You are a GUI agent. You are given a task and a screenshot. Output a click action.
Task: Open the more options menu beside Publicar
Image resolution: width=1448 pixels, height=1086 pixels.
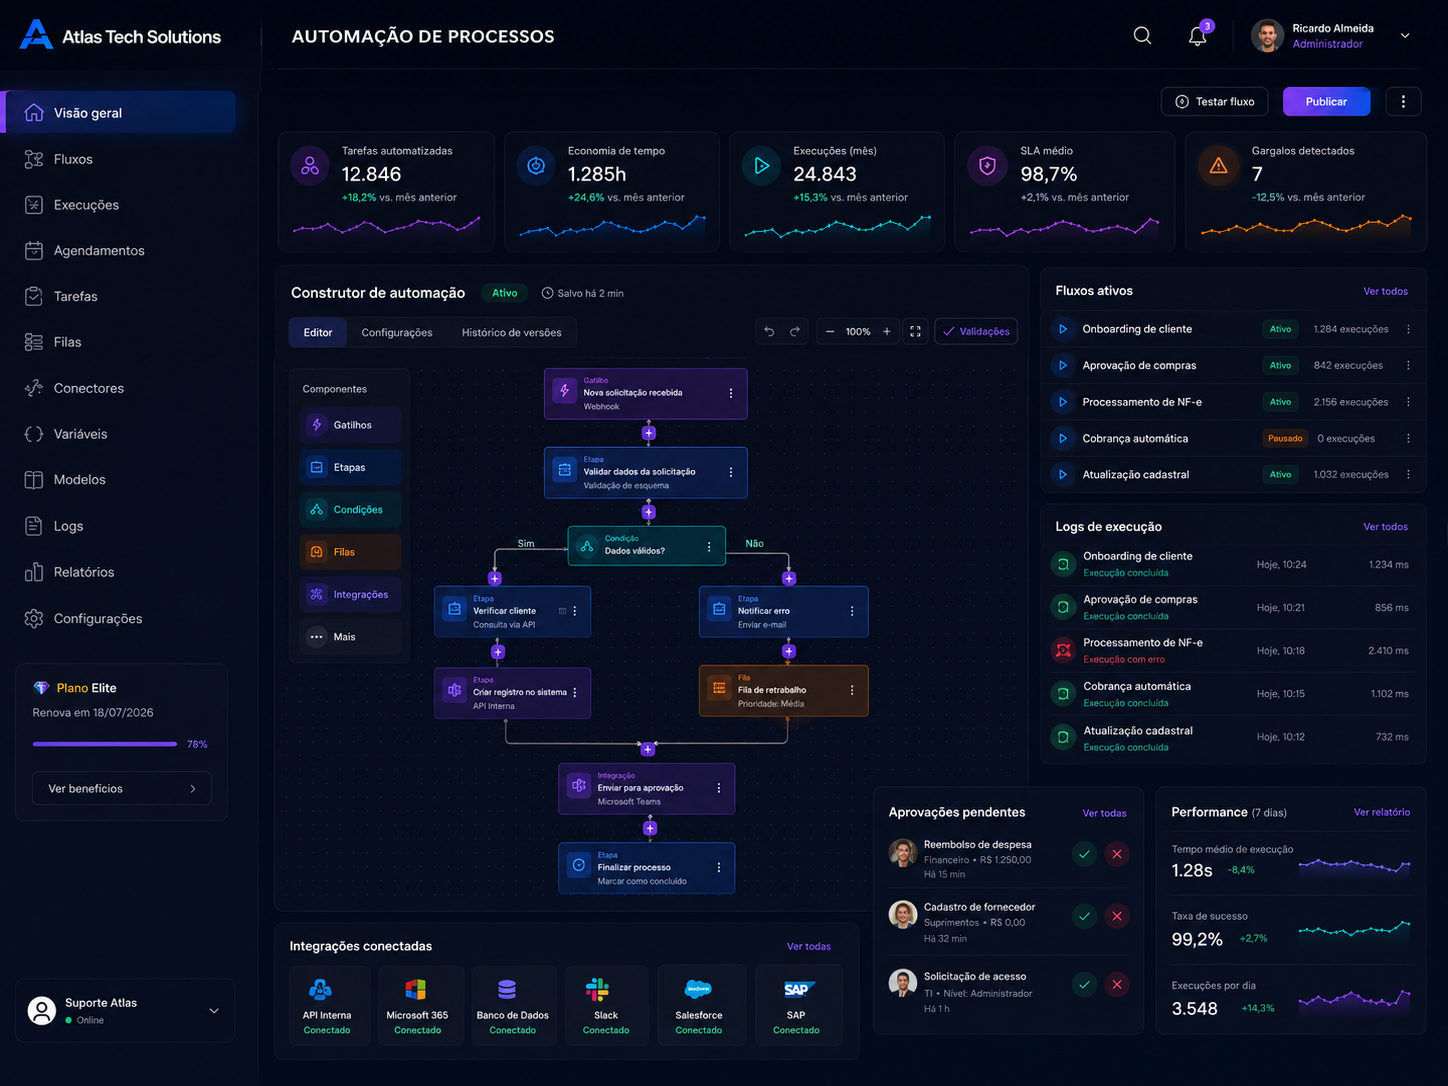pos(1403,101)
